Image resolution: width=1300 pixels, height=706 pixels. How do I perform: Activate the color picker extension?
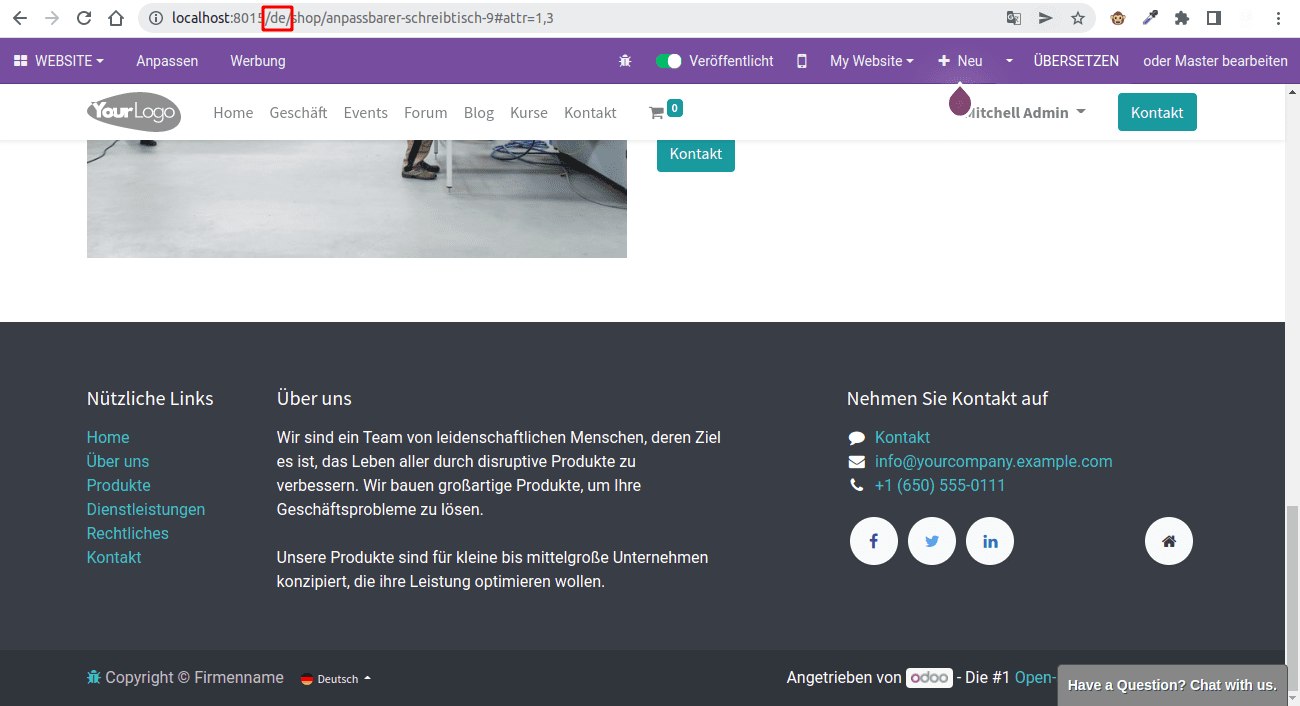click(1150, 18)
